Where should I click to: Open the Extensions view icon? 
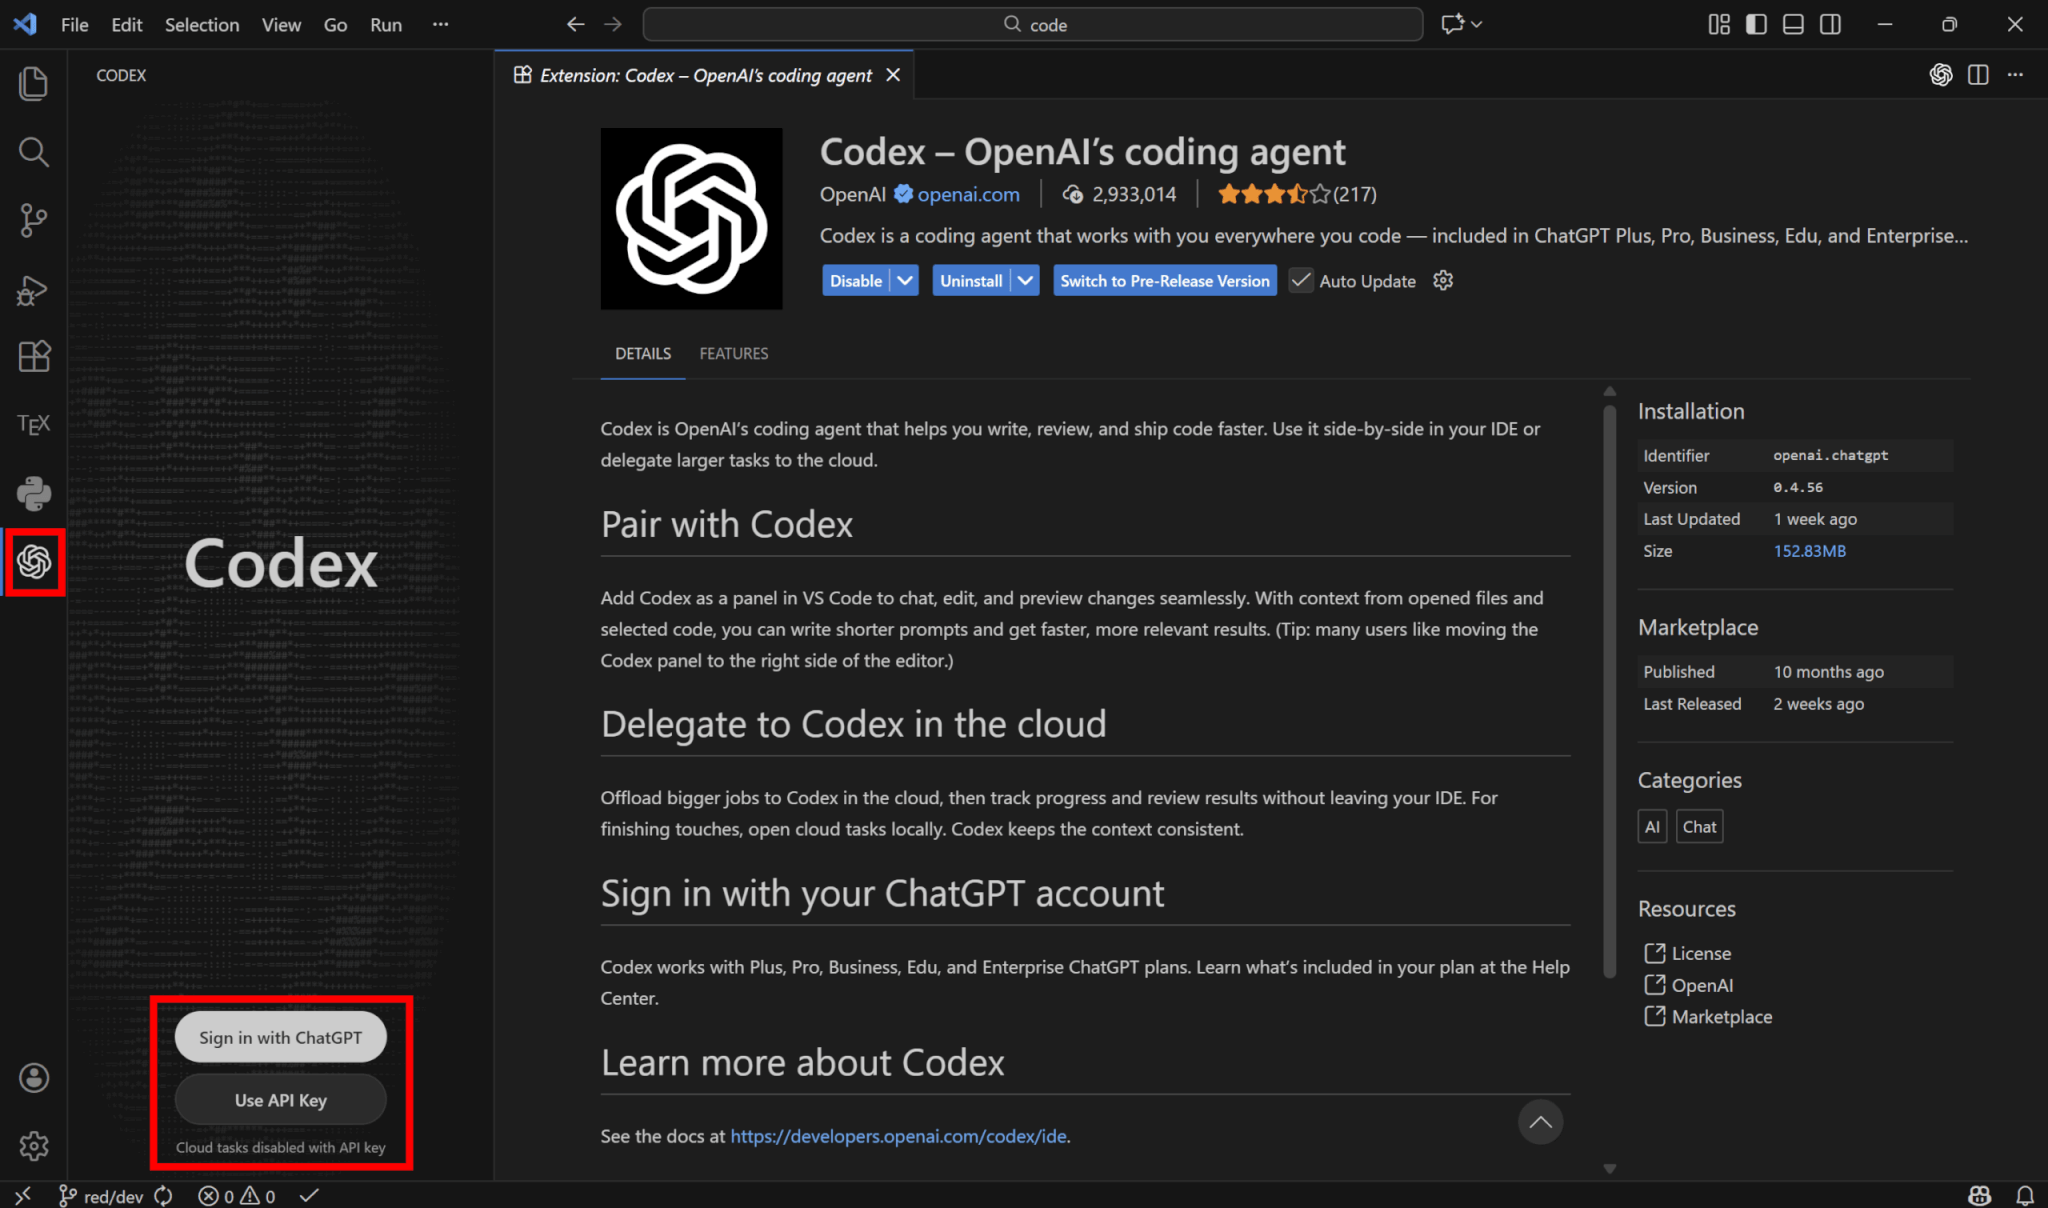(x=33, y=357)
